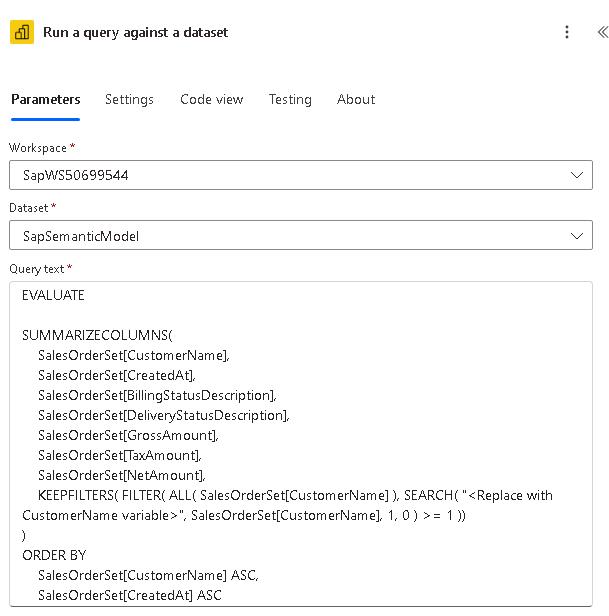Expand the Dataset field chevron arrow

[576, 236]
